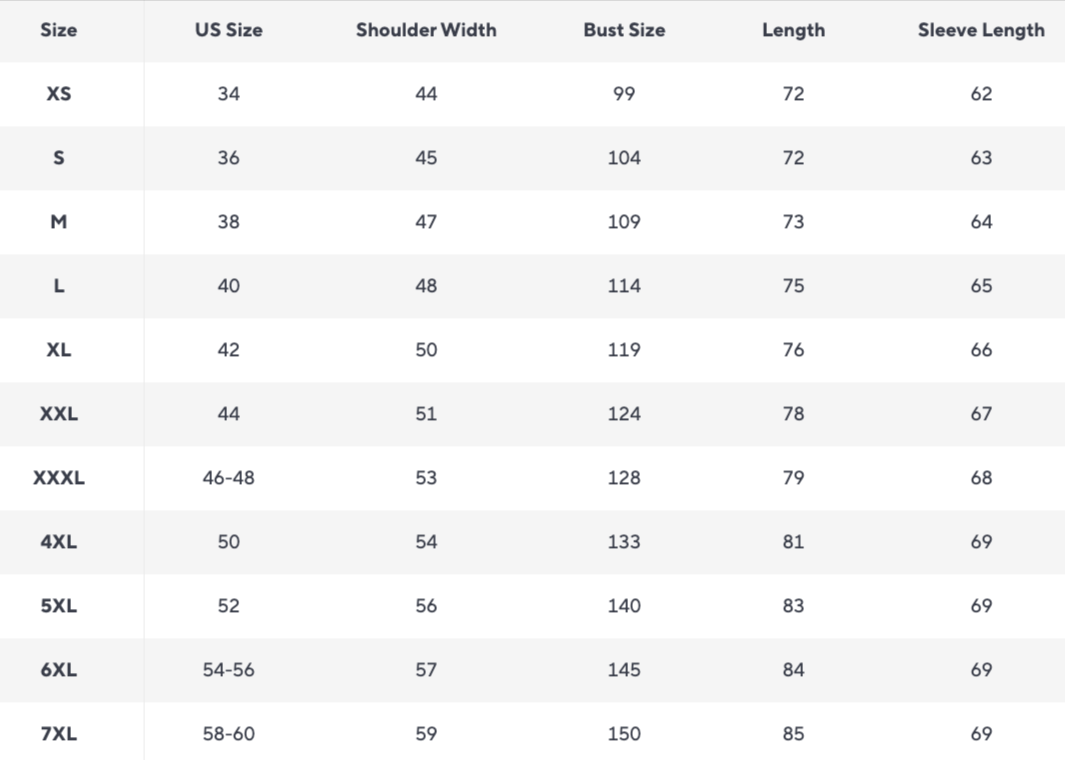Click US size 46-48 cell
Screen dimensions: 1065x760
click(228, 478)
